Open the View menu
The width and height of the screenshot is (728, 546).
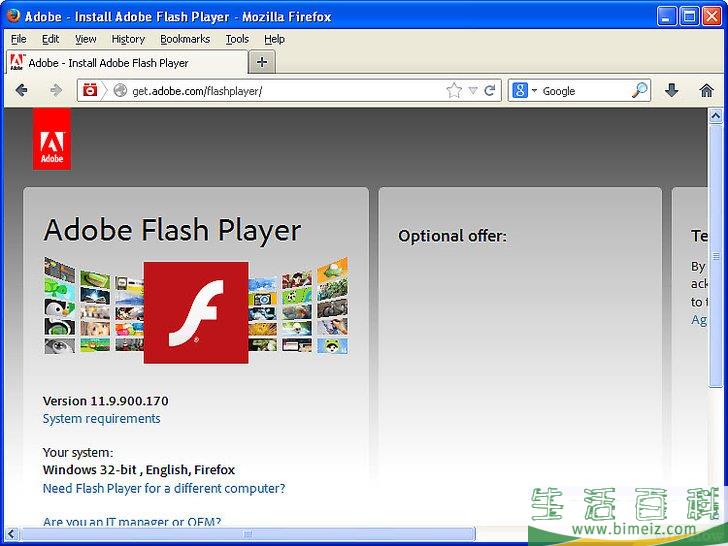tap(85, 39)
